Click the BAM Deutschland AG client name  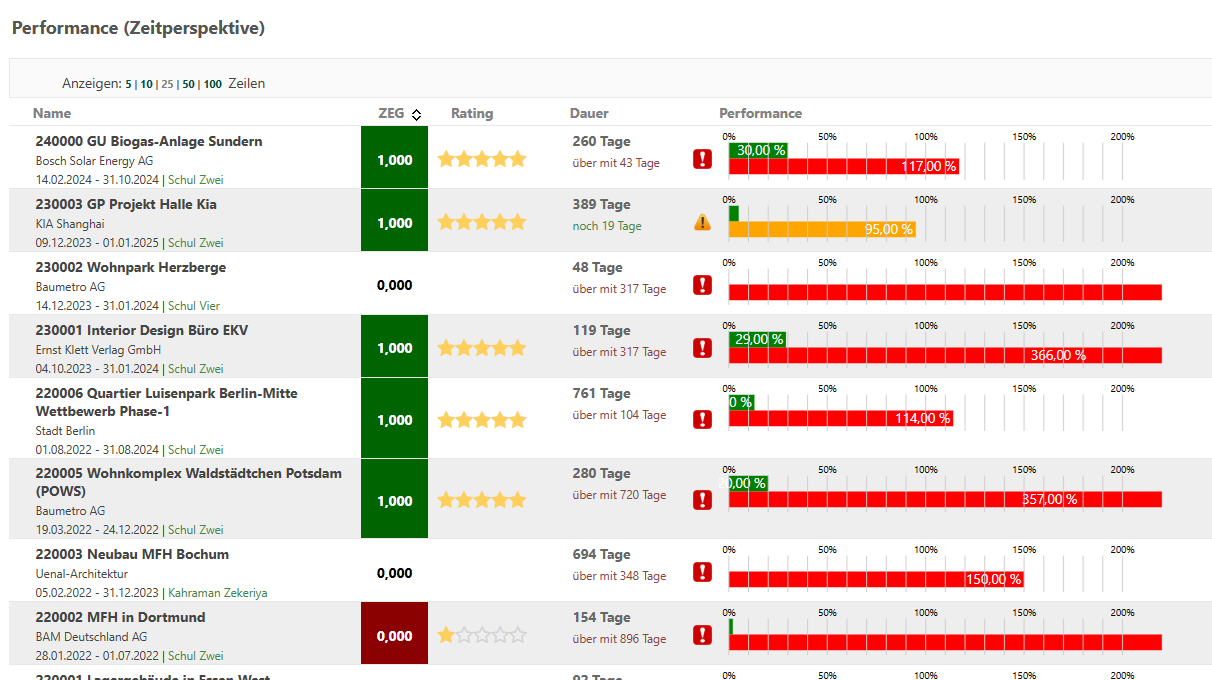click(91, 637)
